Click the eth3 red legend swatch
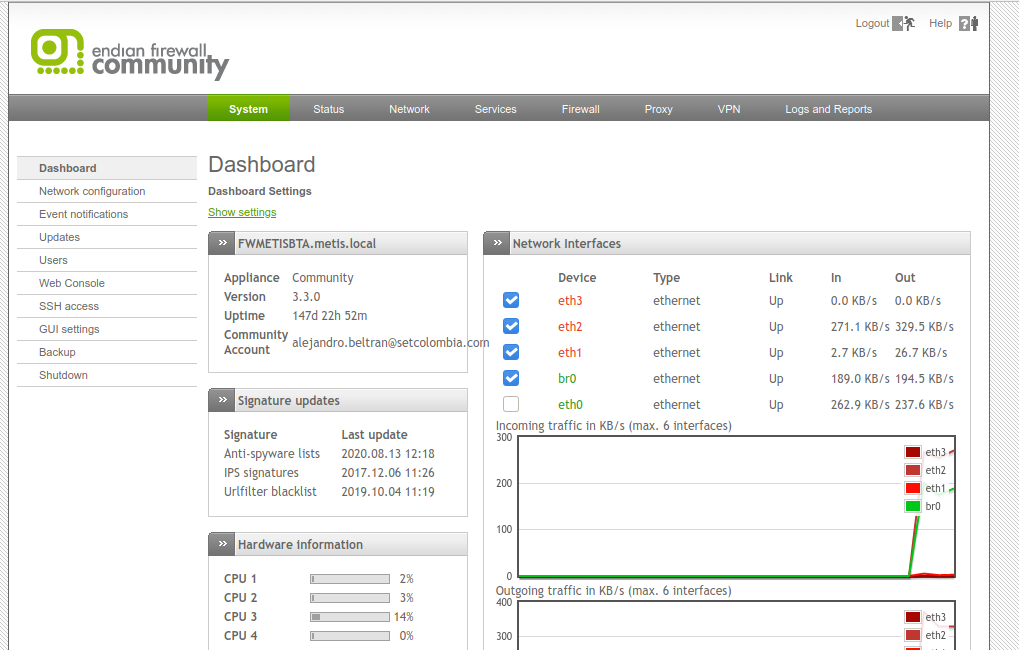The width and height of the screenshot is (1019, 650). tap(912, 452)
